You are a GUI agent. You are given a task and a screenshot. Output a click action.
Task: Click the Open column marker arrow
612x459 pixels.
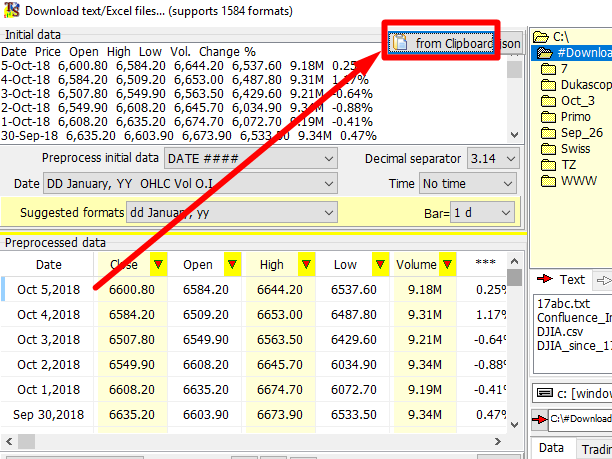(232, 264)
